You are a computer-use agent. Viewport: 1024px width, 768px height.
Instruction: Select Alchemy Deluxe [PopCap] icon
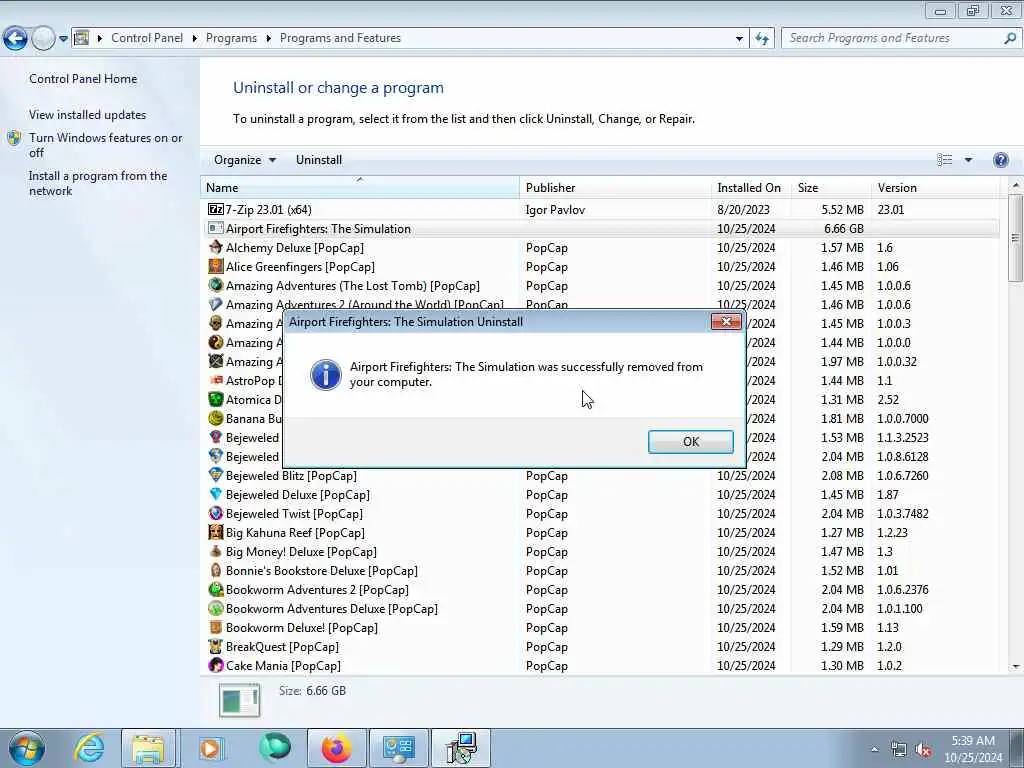click(216, 248)
